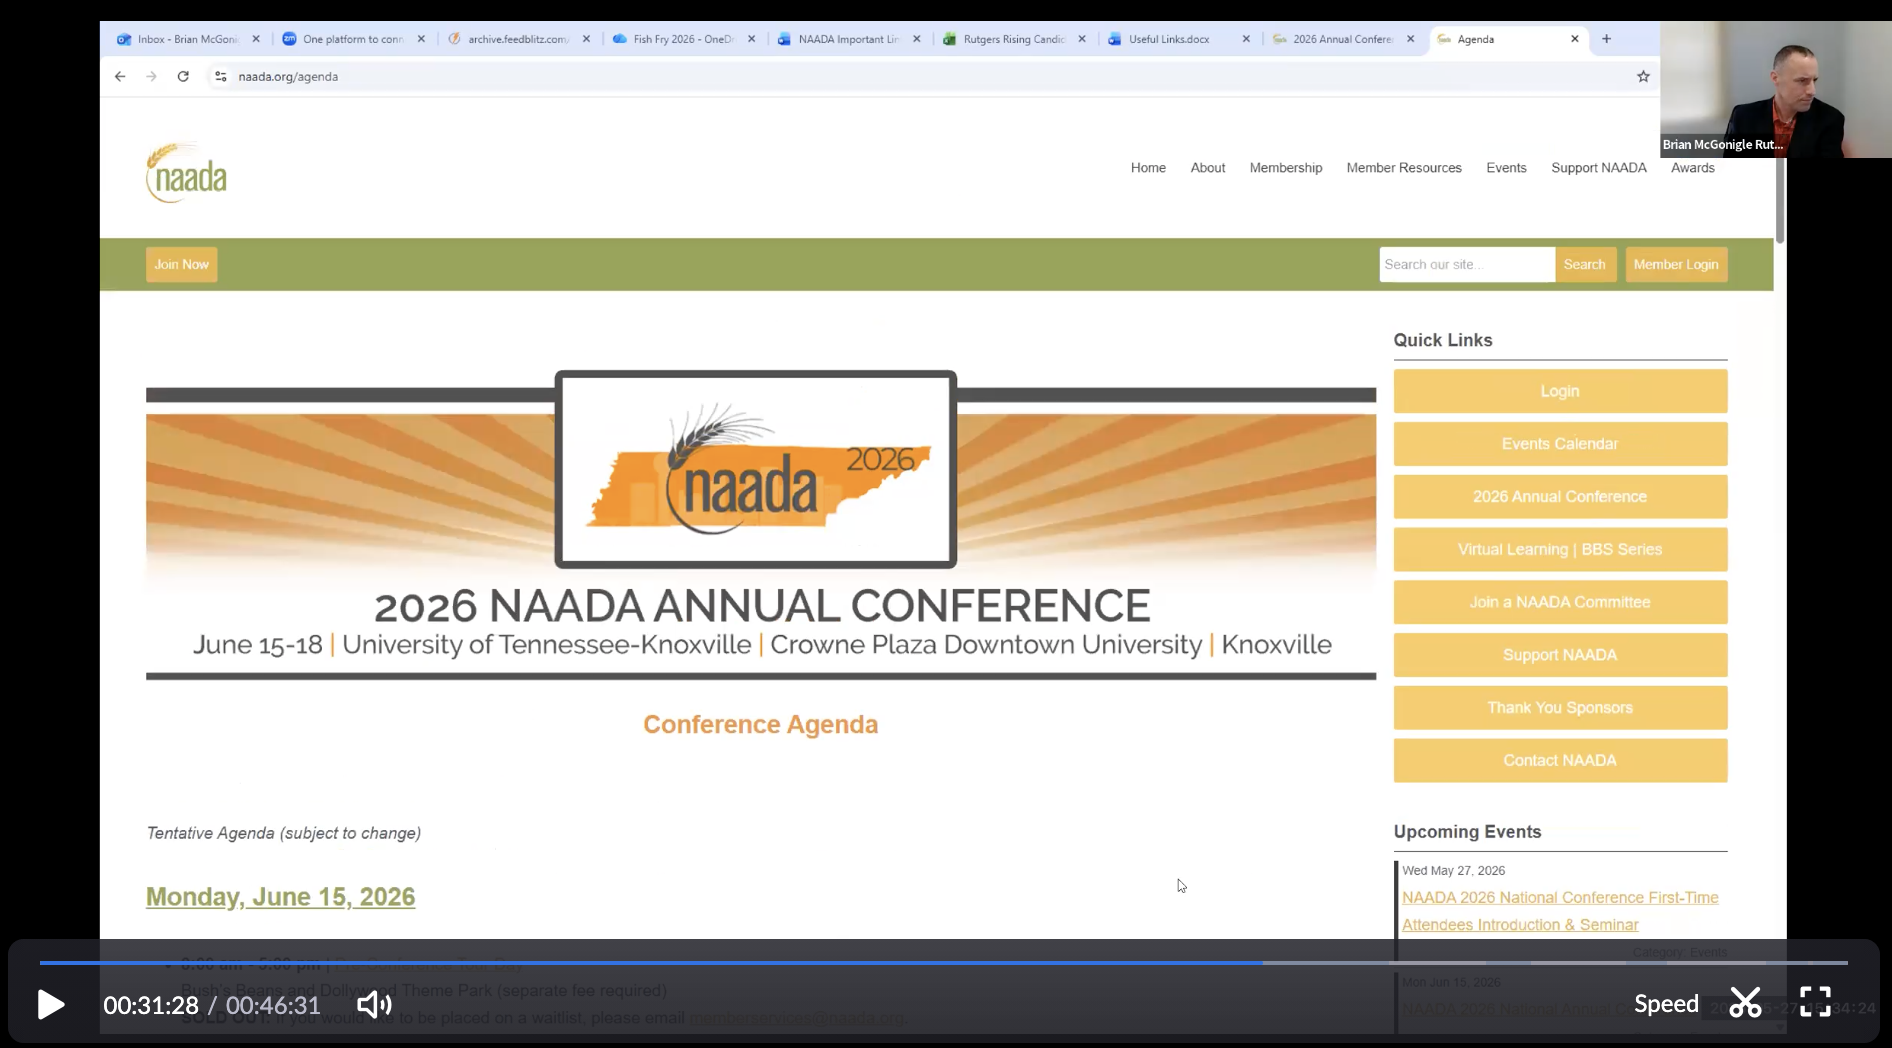Open First-Time Attendees Introduction & Seminar link
The height and width of the screenshot is (1048, 1892).
tap(1560, 911)
